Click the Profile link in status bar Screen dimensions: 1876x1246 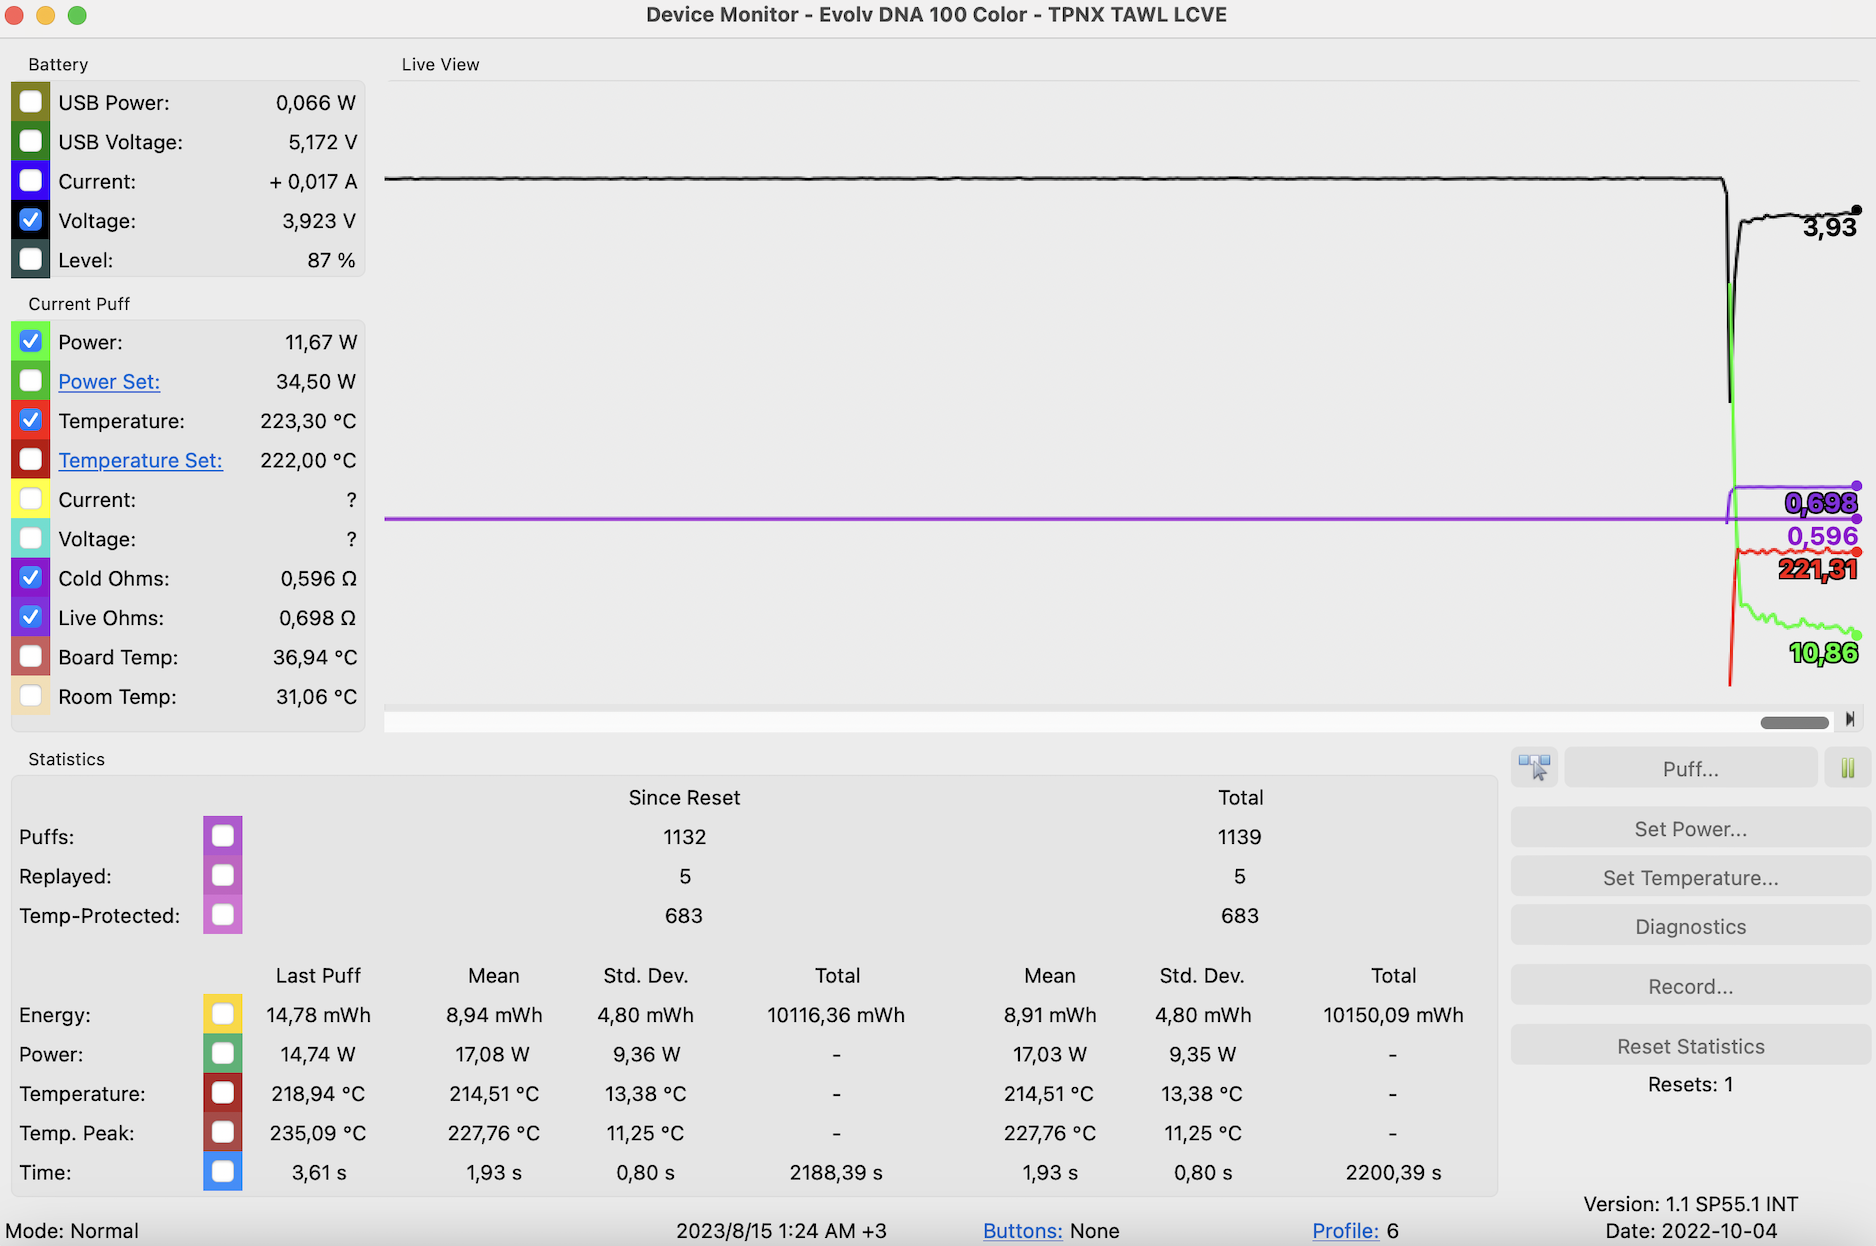point(1345,1231)
